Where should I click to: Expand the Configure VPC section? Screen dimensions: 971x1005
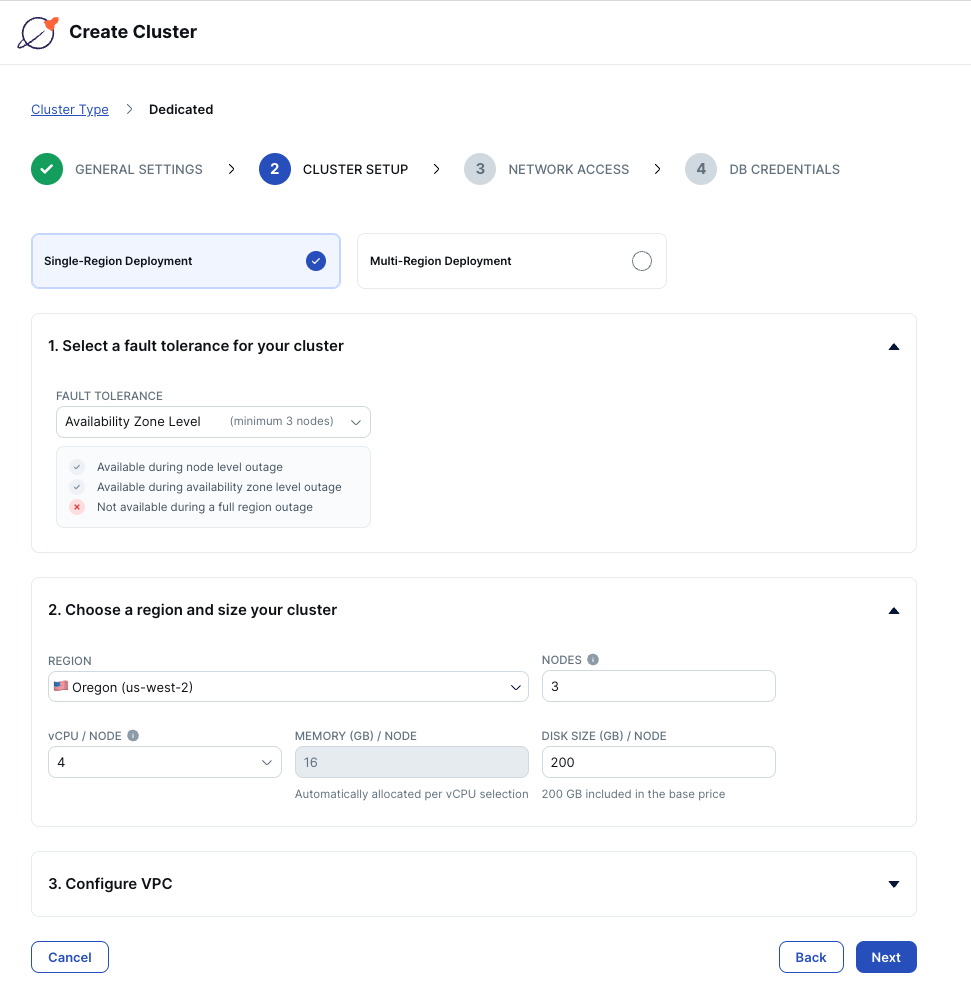[893, 884]
